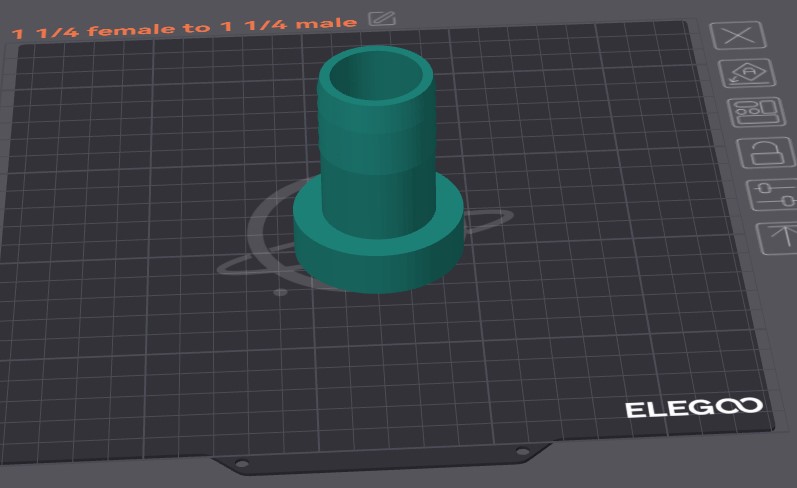
Task: Click the move plate to front arrow icon
Action: (x=778, y=238)
